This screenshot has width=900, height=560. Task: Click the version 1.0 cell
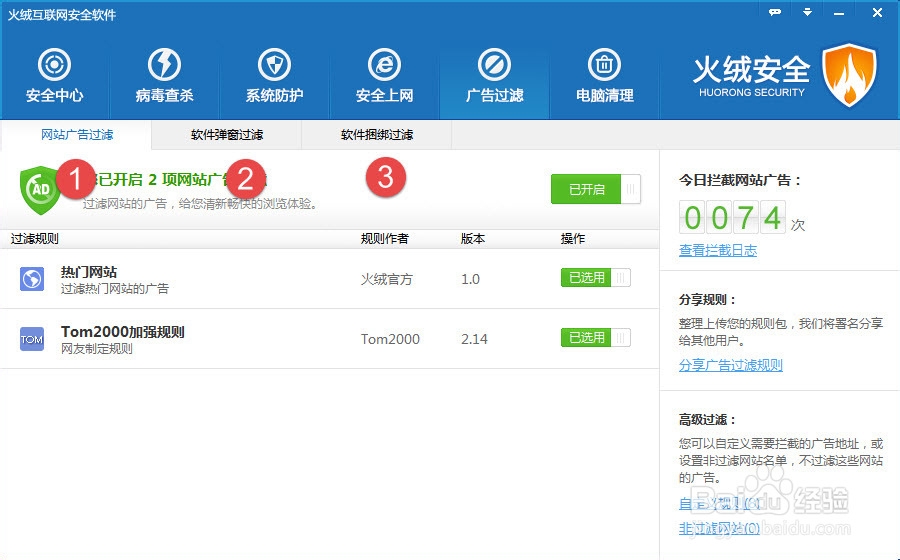click(471, 279)
